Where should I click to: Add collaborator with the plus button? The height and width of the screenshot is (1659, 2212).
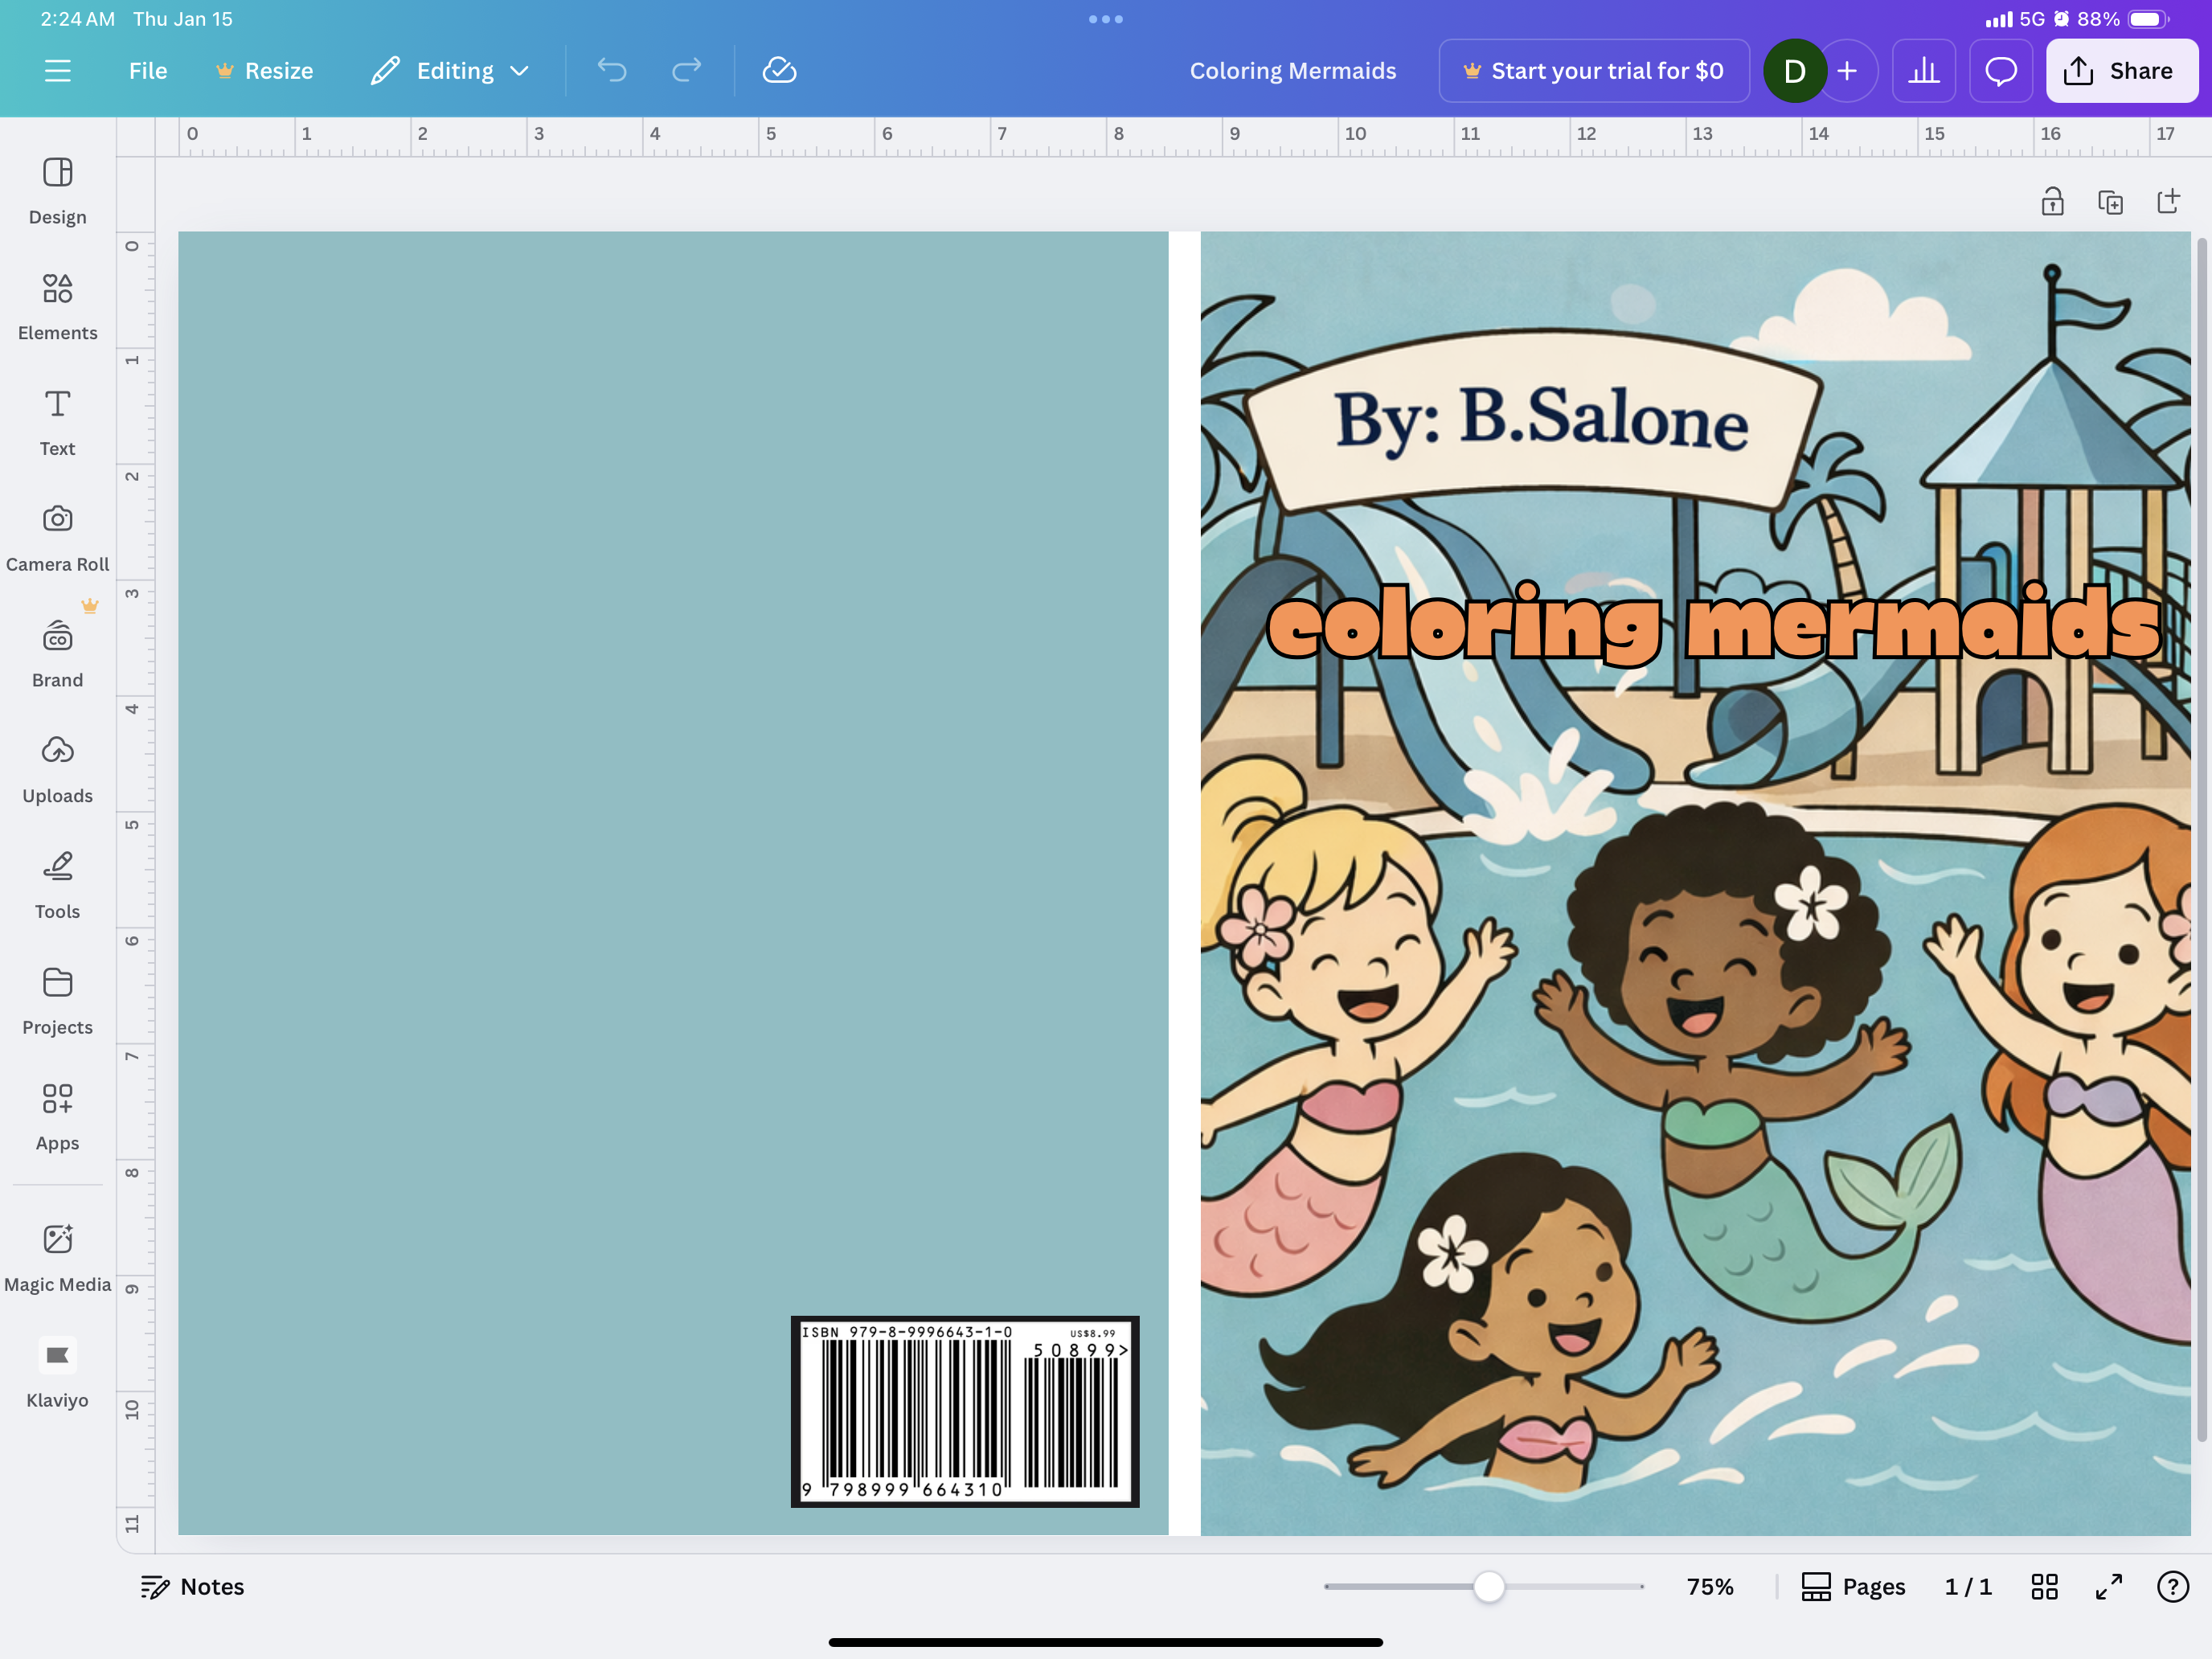coord(1848,71)
